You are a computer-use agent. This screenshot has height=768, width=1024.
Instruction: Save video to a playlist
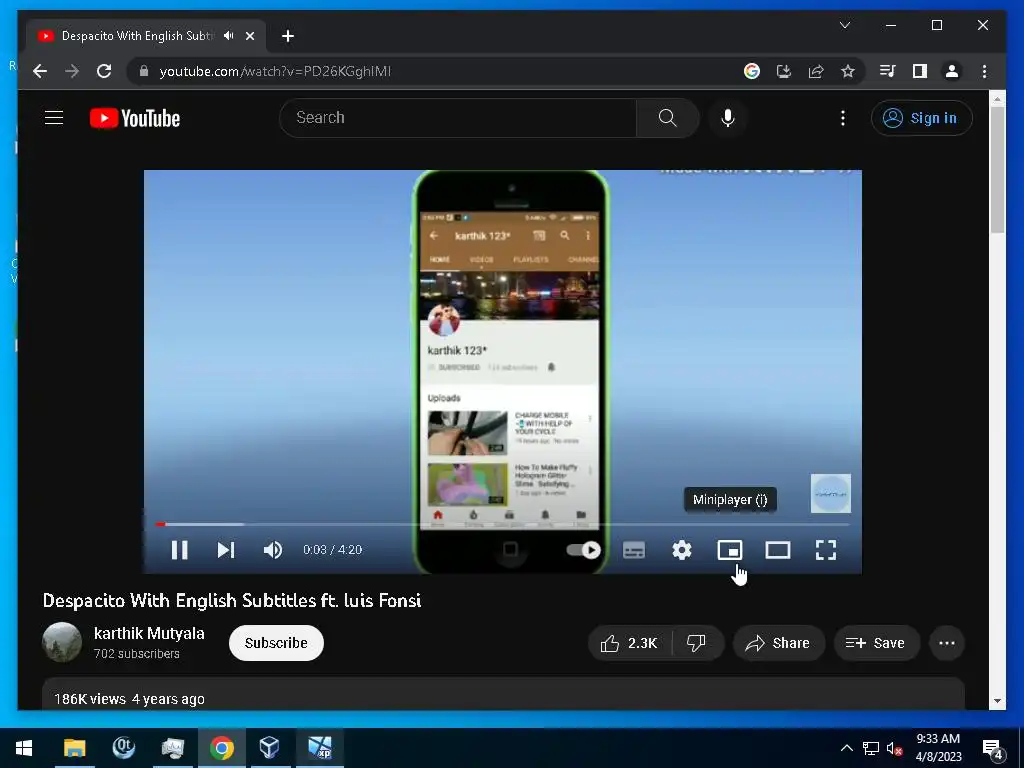(x=876, y=643)
